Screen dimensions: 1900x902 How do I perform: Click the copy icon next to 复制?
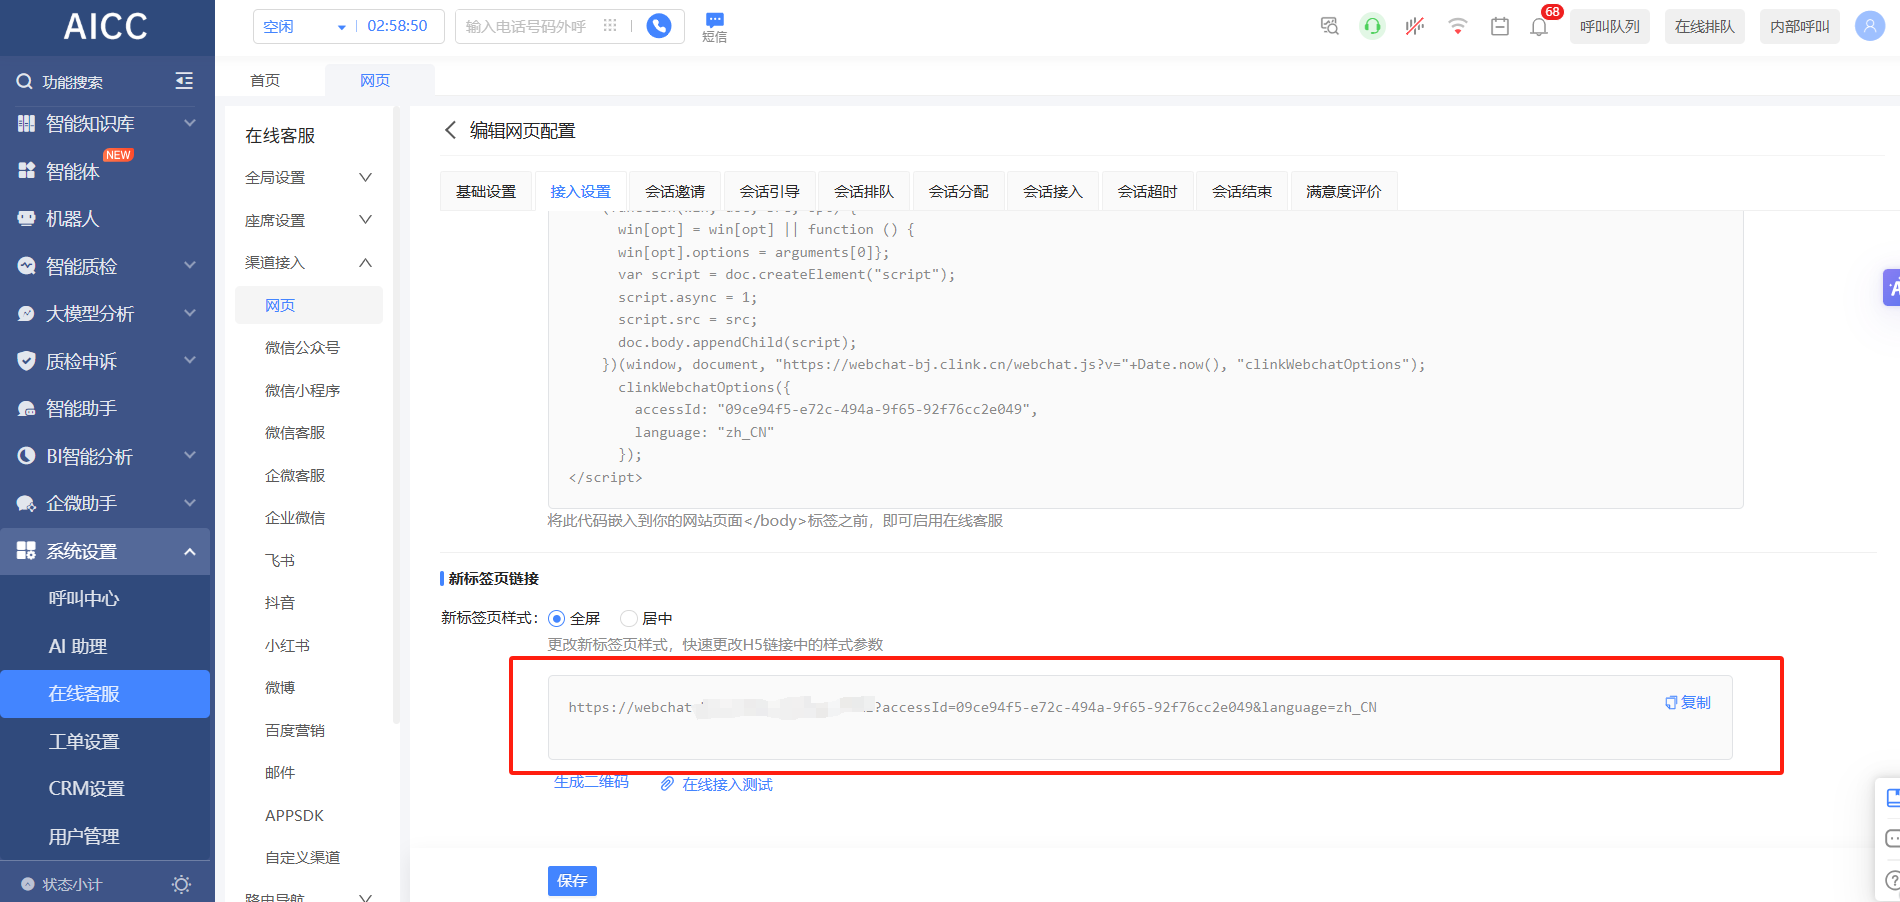(x=1671, y=703)
